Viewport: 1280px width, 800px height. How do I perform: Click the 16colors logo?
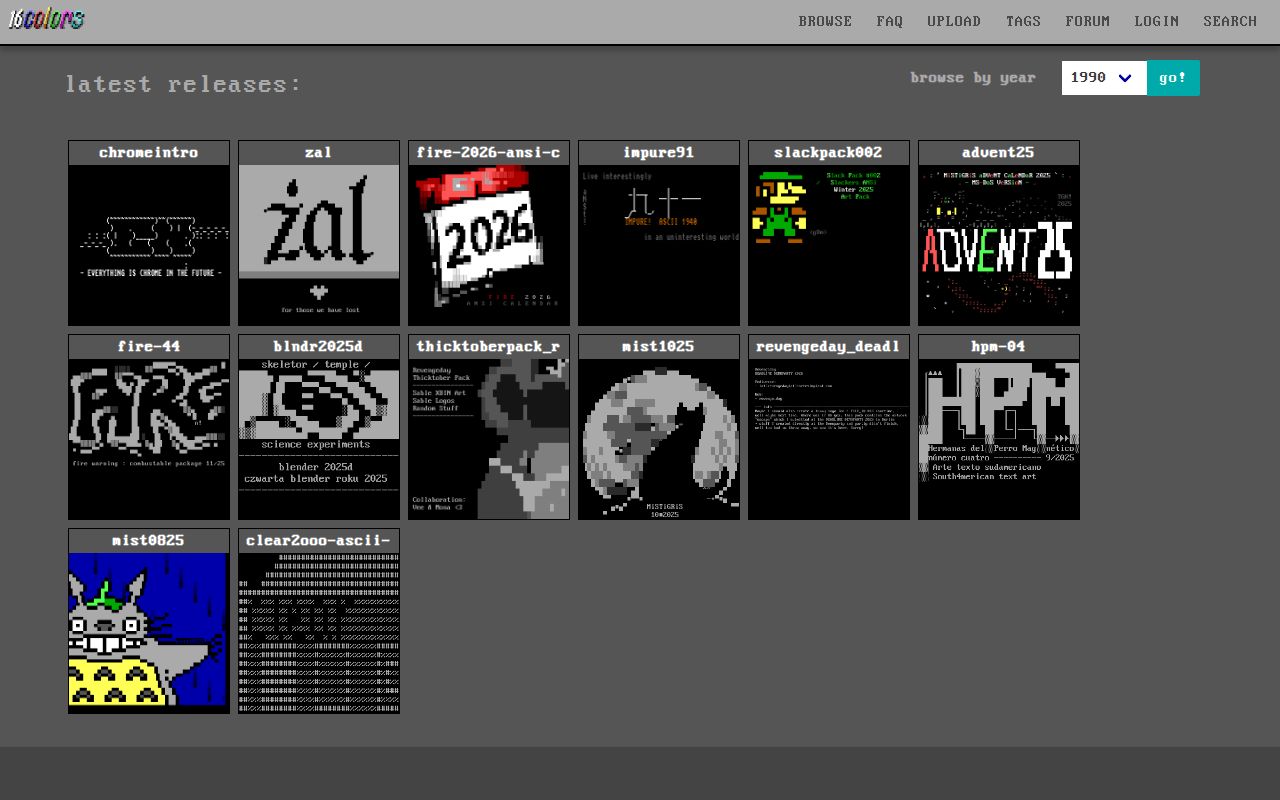(46, 19)
